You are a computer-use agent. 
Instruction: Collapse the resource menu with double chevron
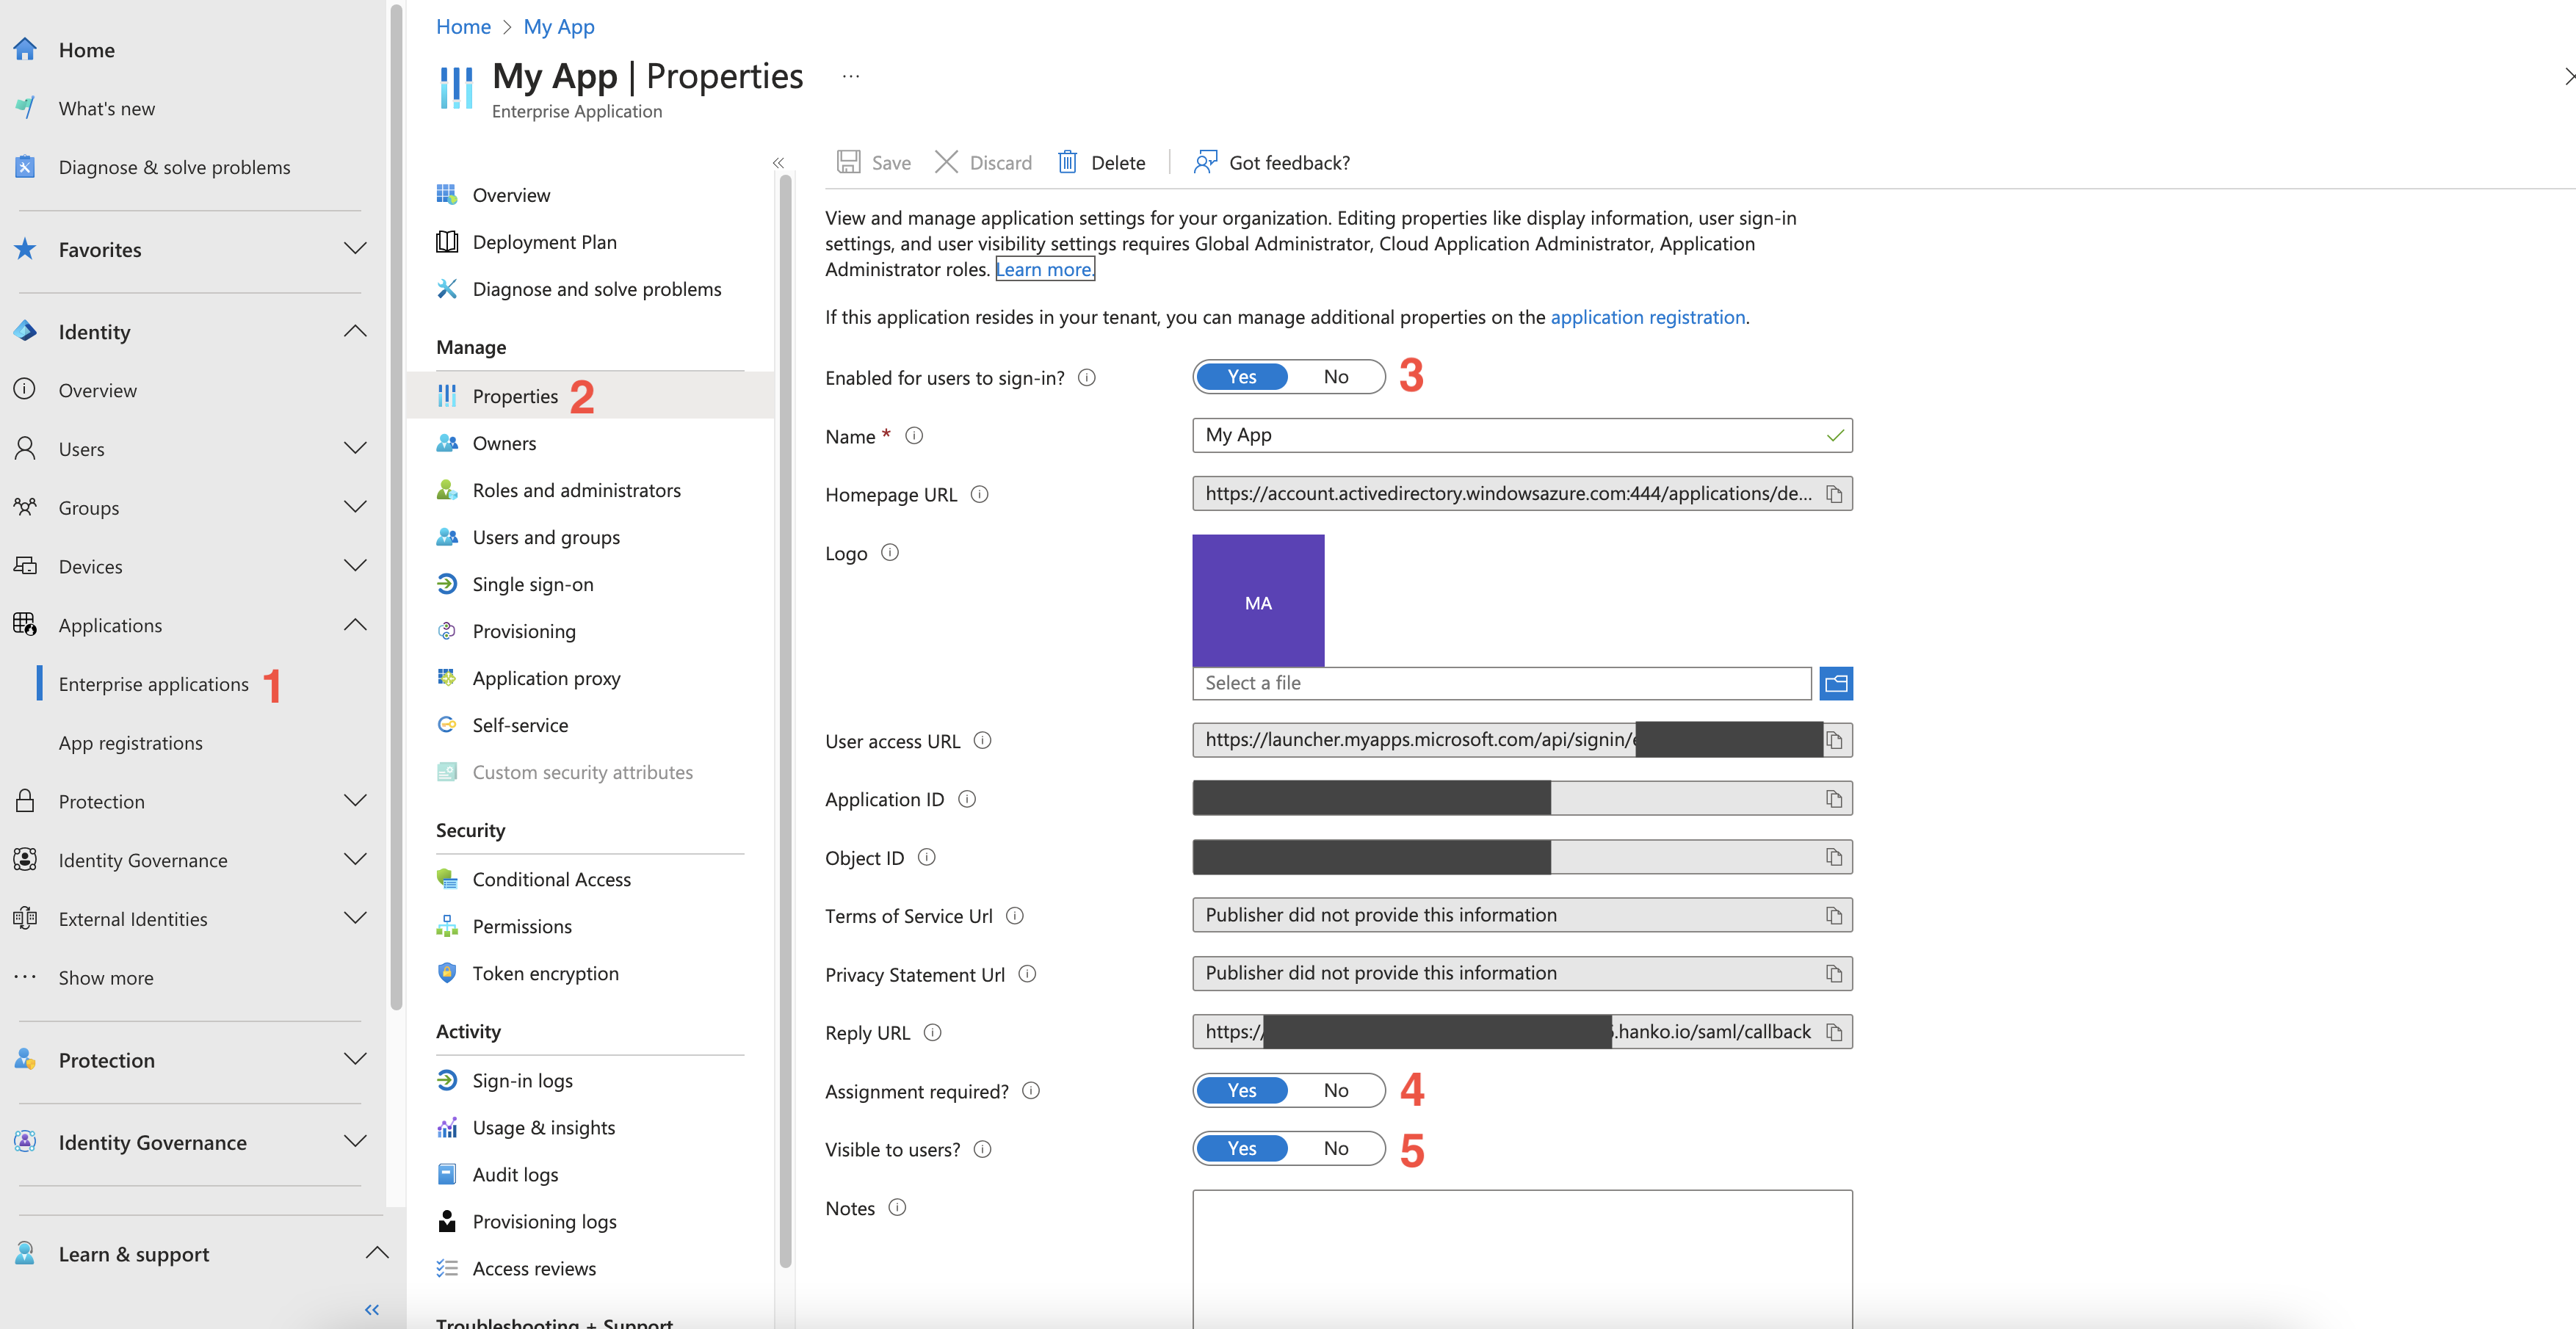coord(778,163)
